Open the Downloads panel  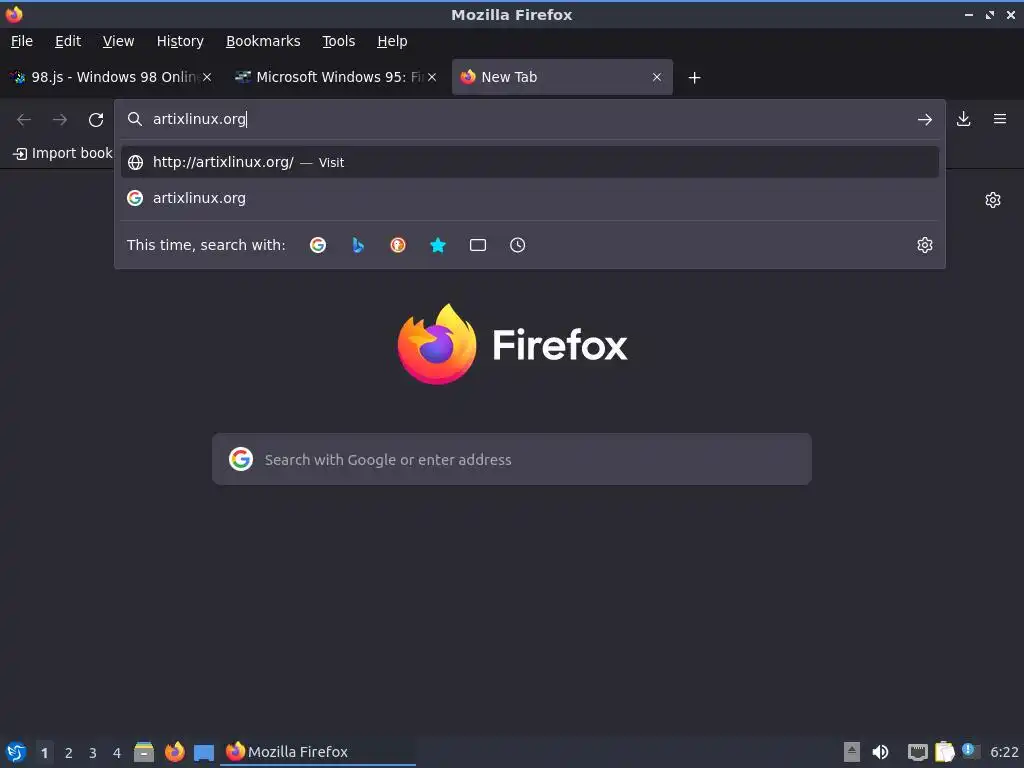(x=963, y=119)
